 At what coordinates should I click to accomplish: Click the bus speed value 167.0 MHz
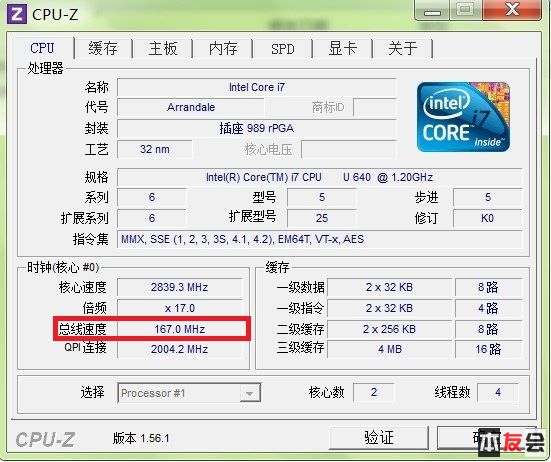pyautogui.click(x=180, y=329)
